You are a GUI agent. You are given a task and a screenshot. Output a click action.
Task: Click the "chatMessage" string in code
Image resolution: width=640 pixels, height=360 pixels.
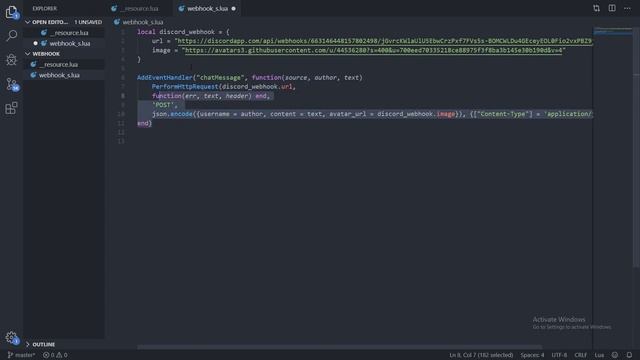pyautogui.click(x=220, y=78)
